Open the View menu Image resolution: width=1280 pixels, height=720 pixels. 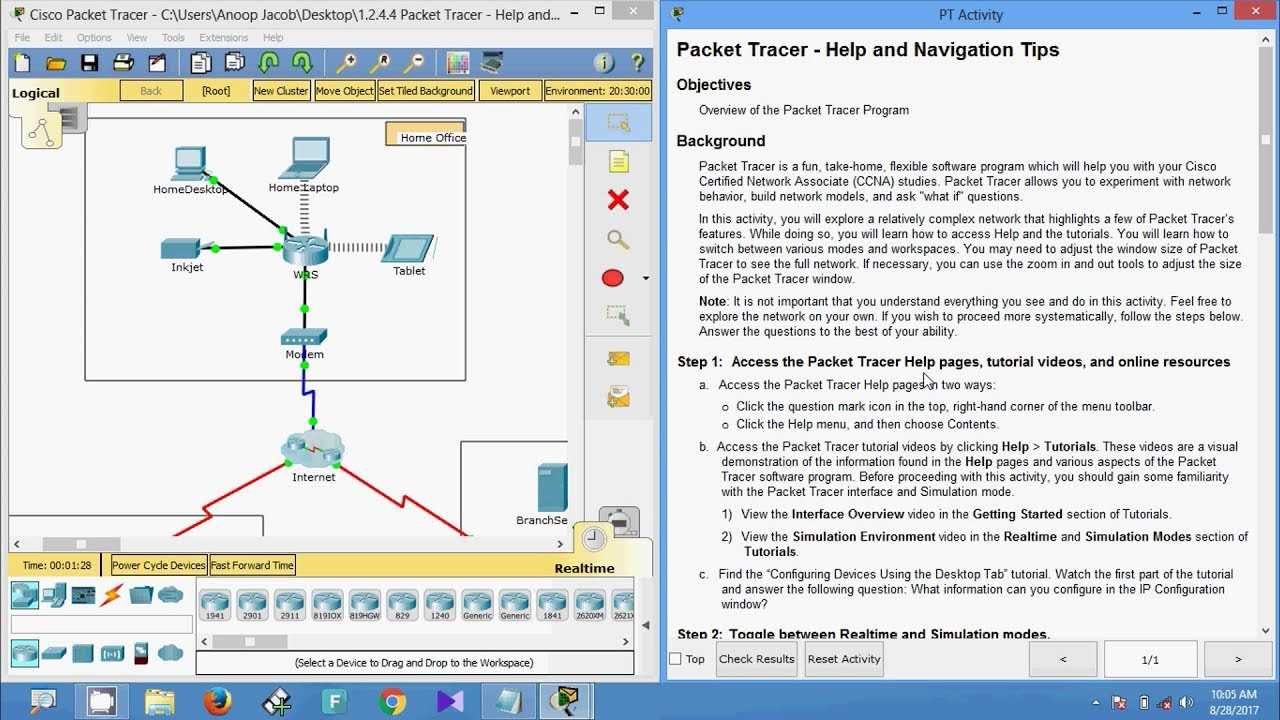tap(137, 38)
